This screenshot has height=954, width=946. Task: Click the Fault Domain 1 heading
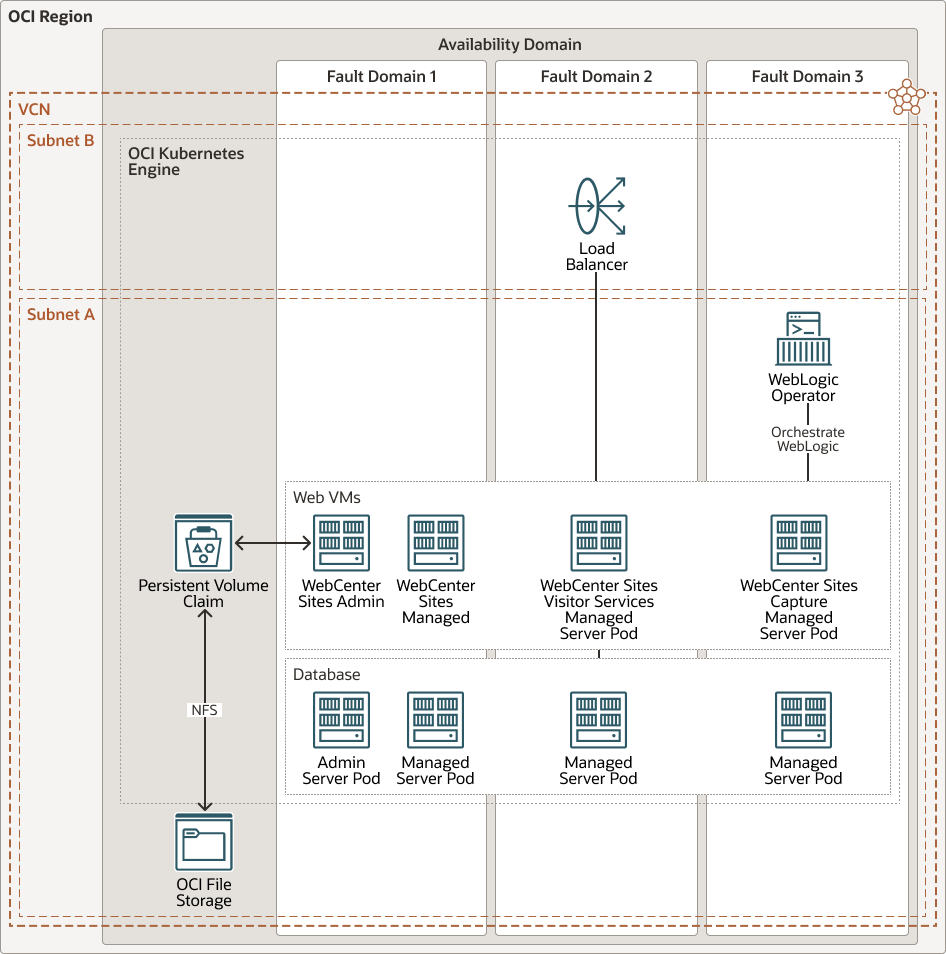[x=381, y=77]
